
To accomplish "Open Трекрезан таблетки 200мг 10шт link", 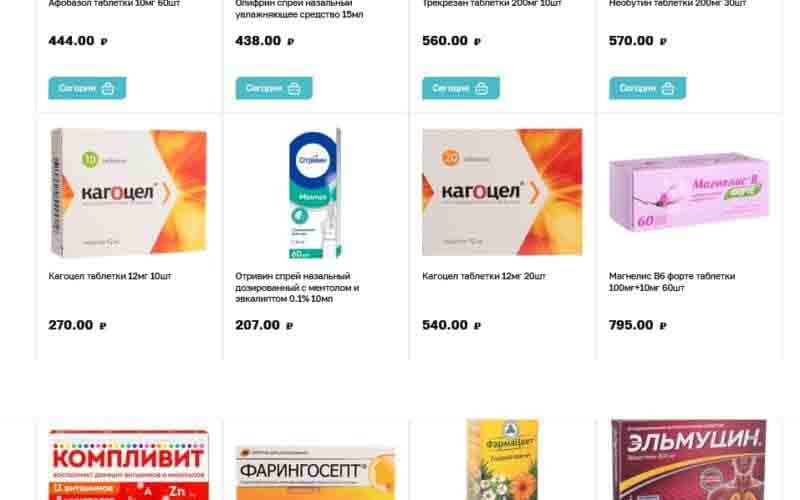I will tap(492, 4).
